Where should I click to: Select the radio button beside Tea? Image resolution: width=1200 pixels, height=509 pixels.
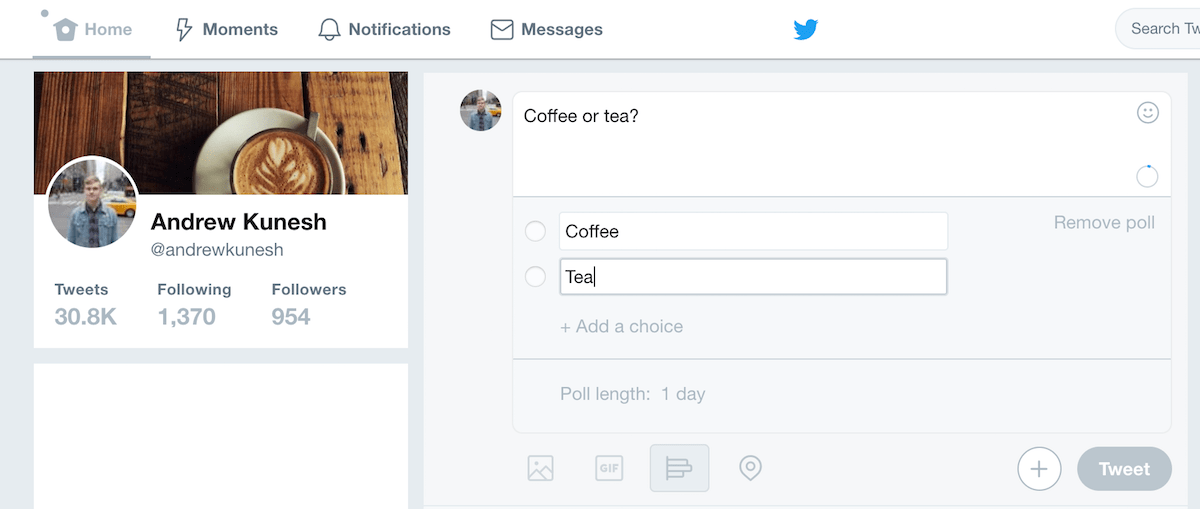point(535,277)
